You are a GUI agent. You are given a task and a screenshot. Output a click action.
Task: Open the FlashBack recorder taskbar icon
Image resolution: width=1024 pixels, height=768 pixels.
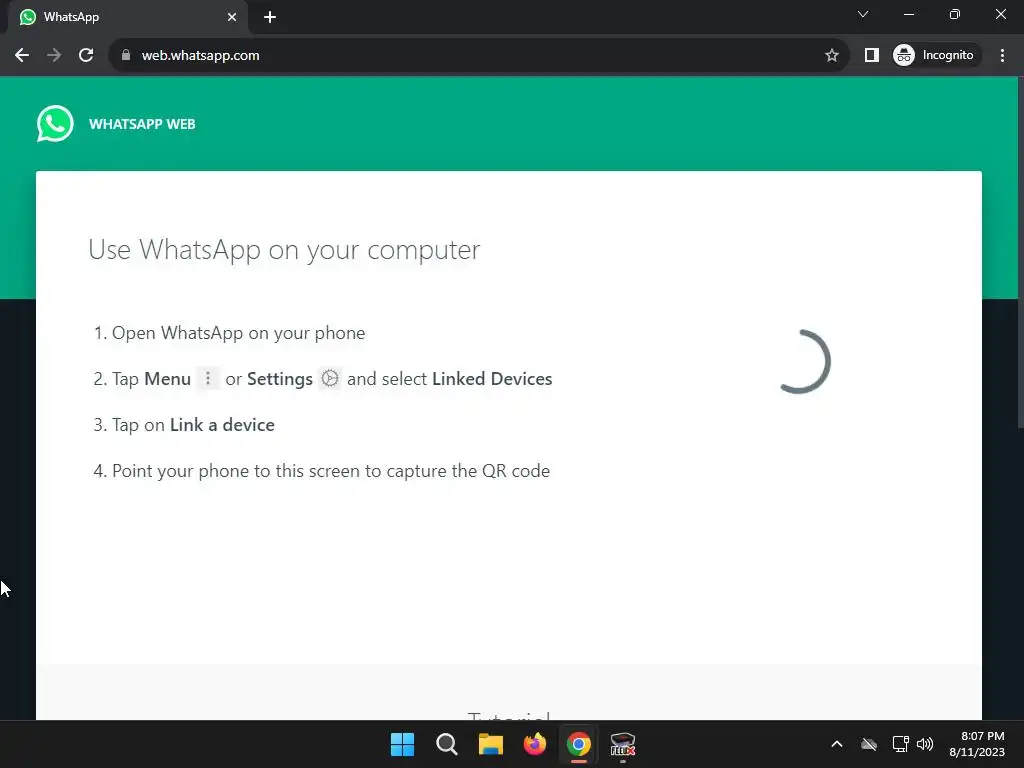(x=622, y=744)
